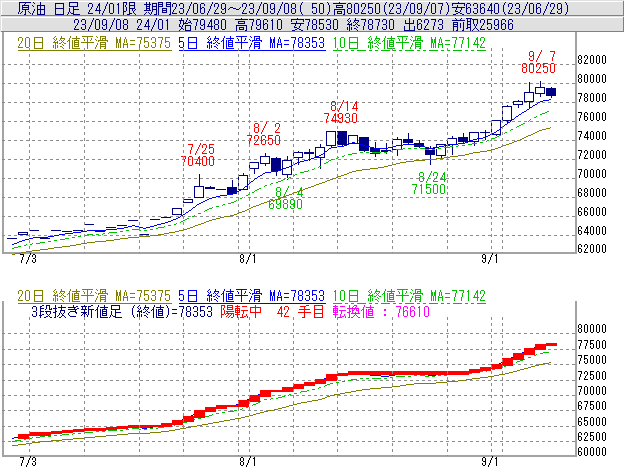Click the period high text 高80250(23/09/07)
The image size is (624, 475).
pyautogui.click(x=394, y=8)
